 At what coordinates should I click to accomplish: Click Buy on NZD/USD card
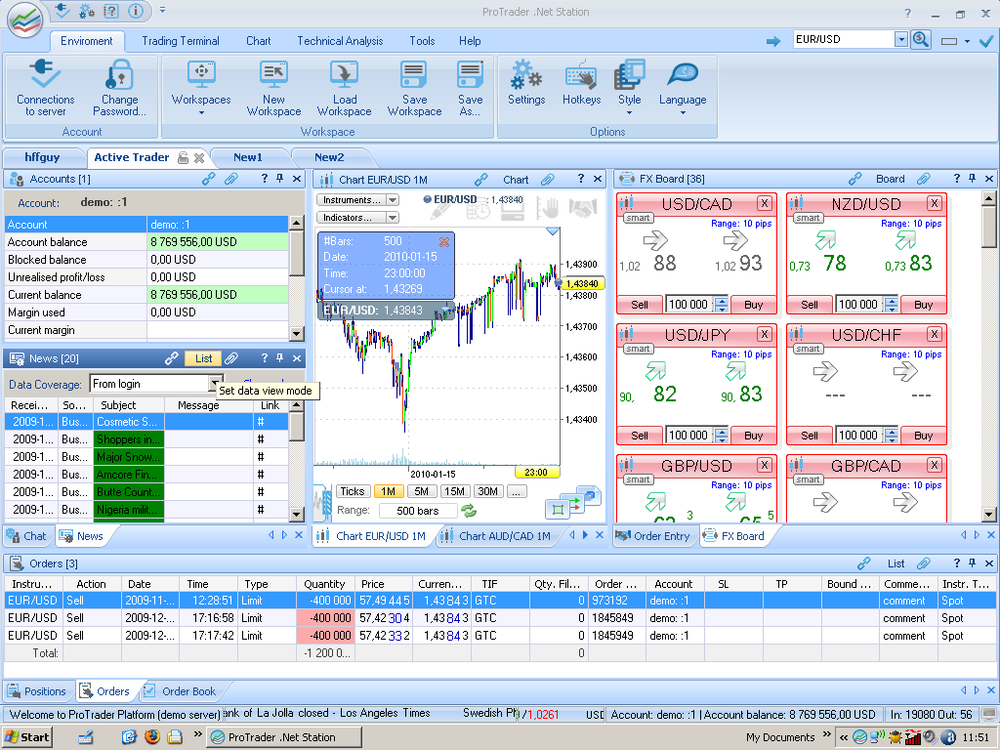coord(923,305)
